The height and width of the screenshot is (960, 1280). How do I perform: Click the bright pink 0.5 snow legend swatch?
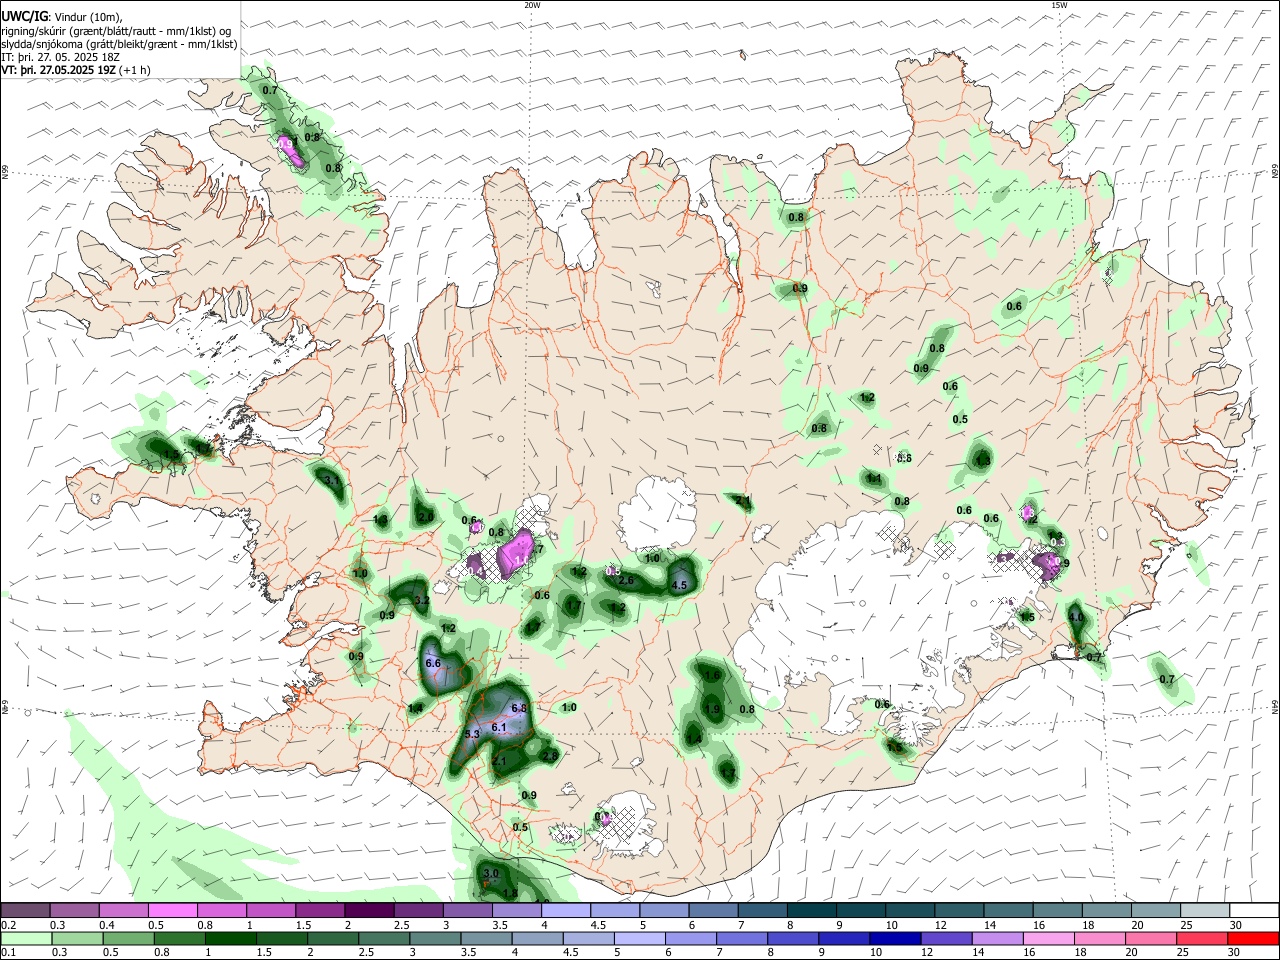click(172, 910)
